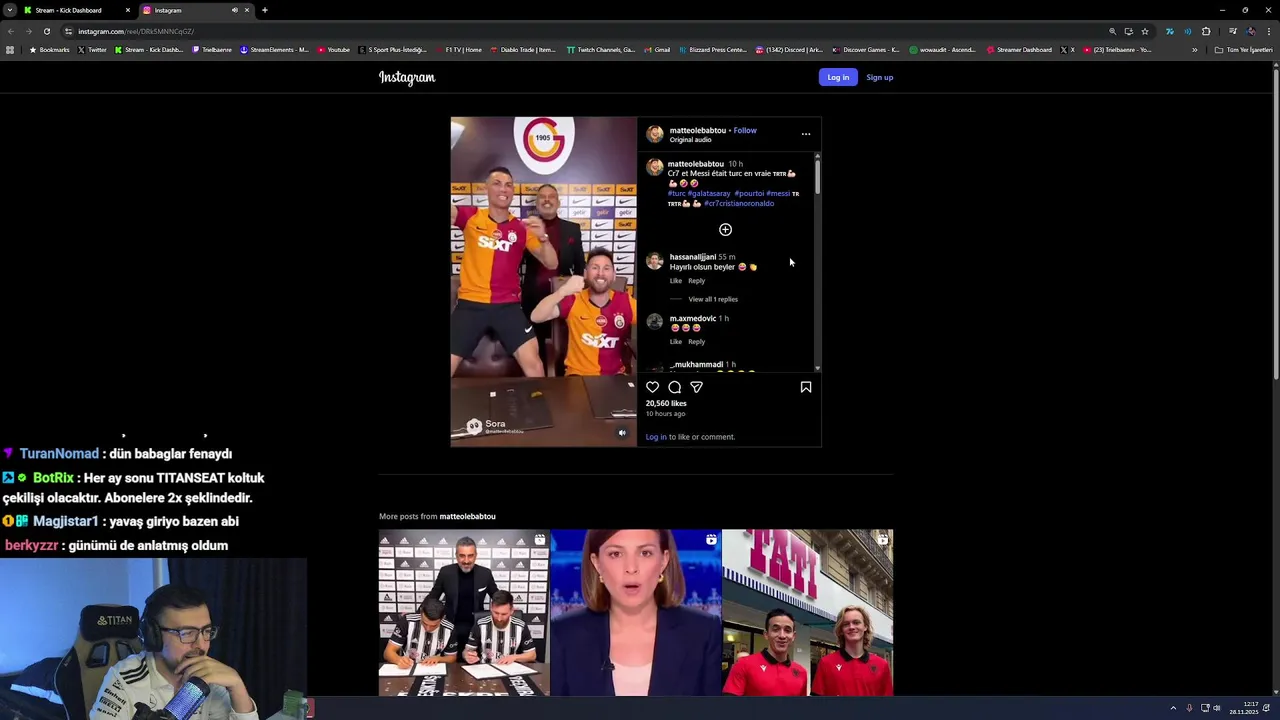1280x720 pixels.
Task: Open the zoom magnifier icon in address bar
Action: click(x=1112, y=31)
